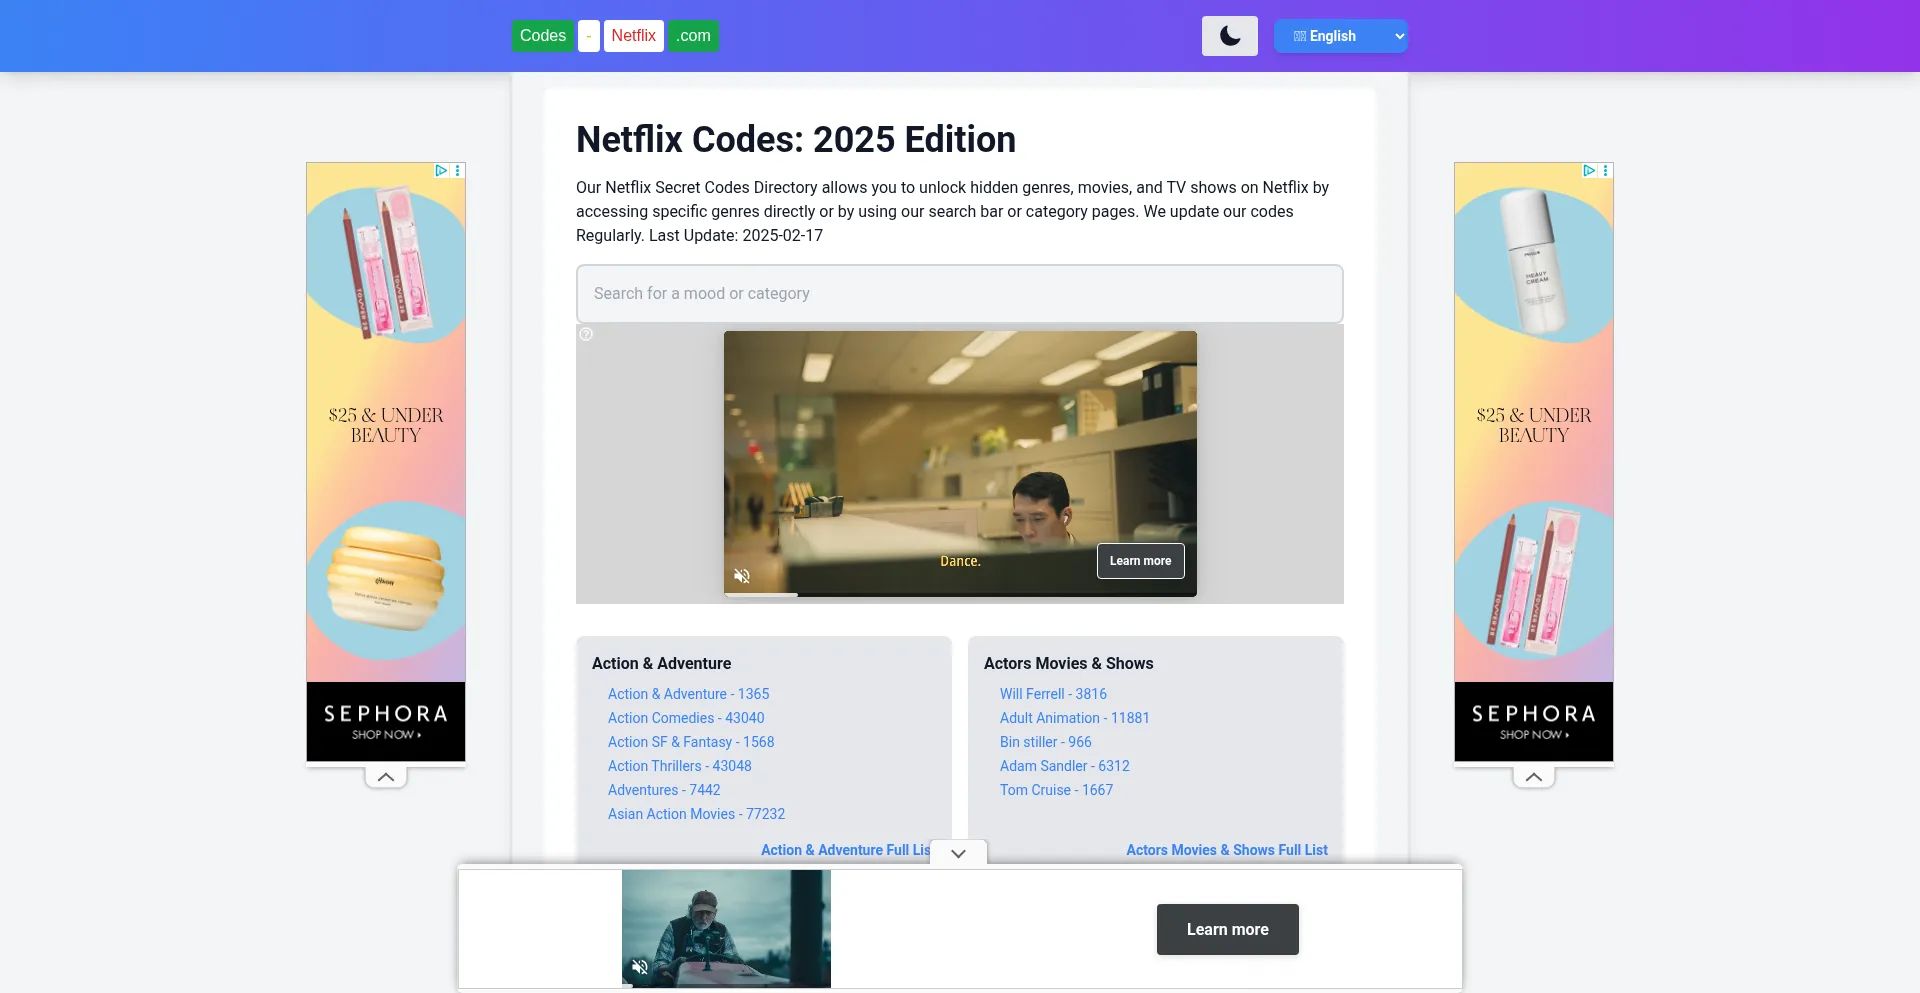Open ad options dots on right Sephora ad
Screen dimensions: 1920x993
coord(1606,171)
